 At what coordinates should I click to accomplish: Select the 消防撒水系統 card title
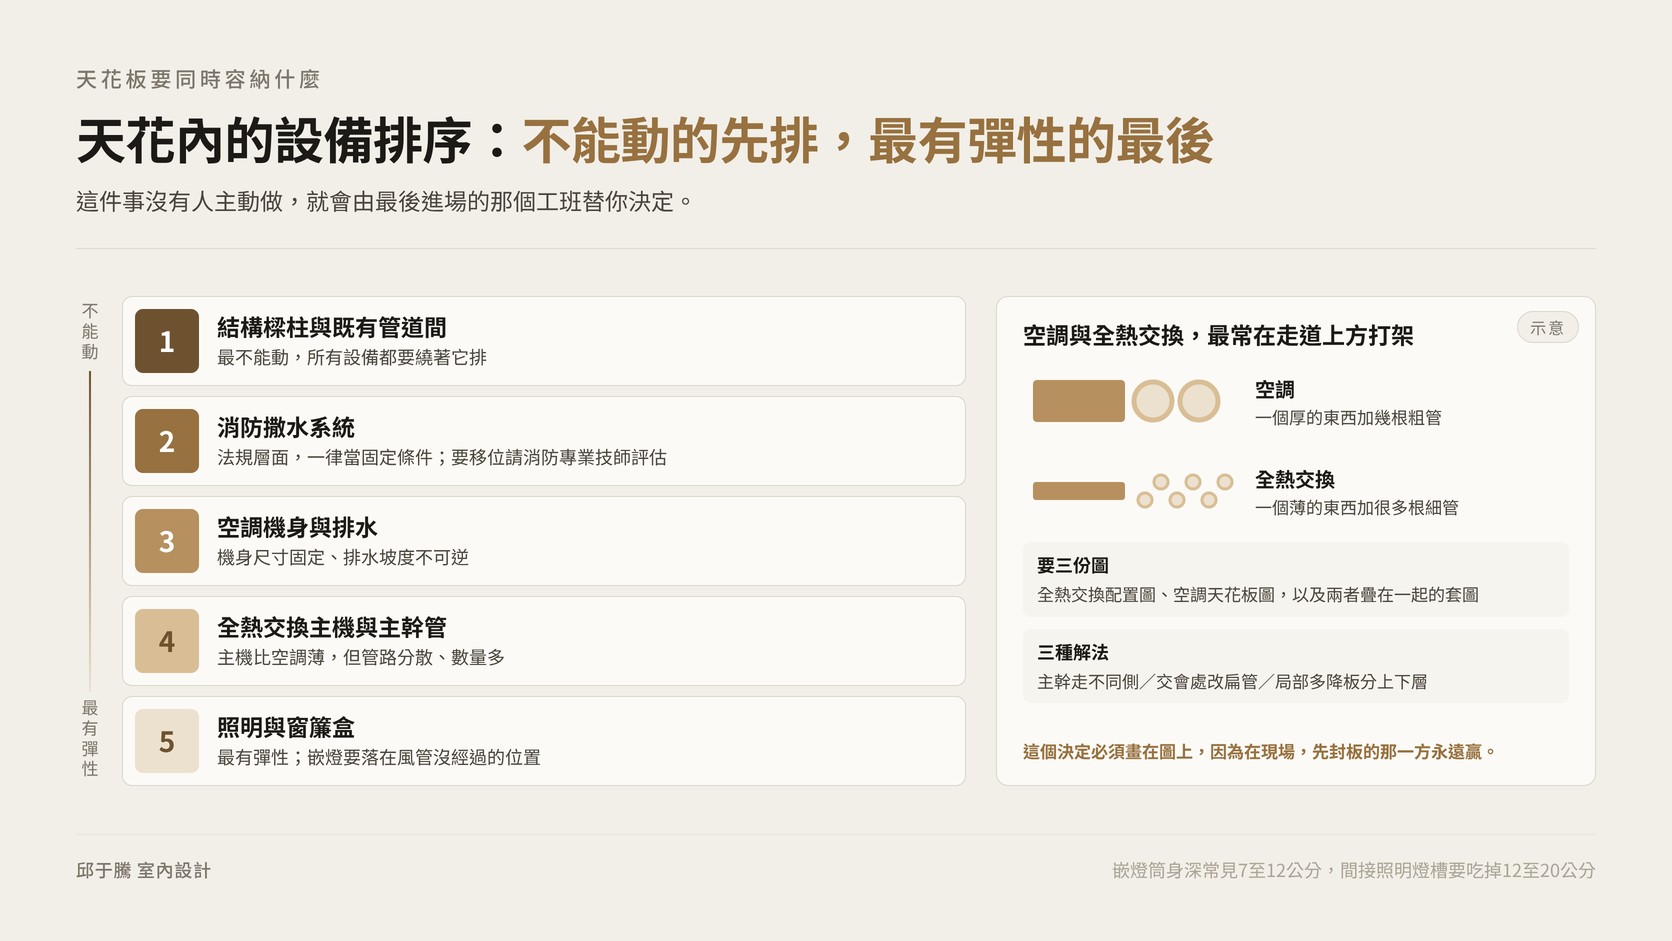286,428
